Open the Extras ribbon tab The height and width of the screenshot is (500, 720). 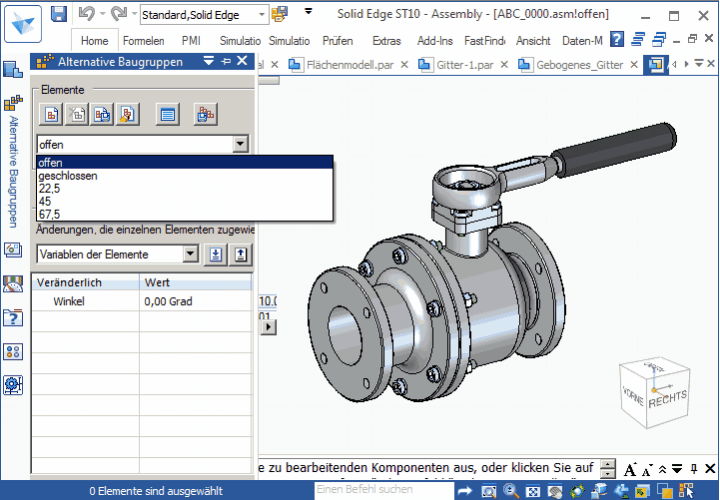pyautogui.click(x=387, y=41)
